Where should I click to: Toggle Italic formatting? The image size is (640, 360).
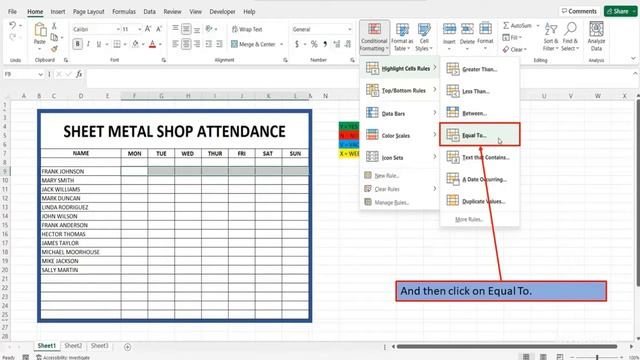click(88, 44)
